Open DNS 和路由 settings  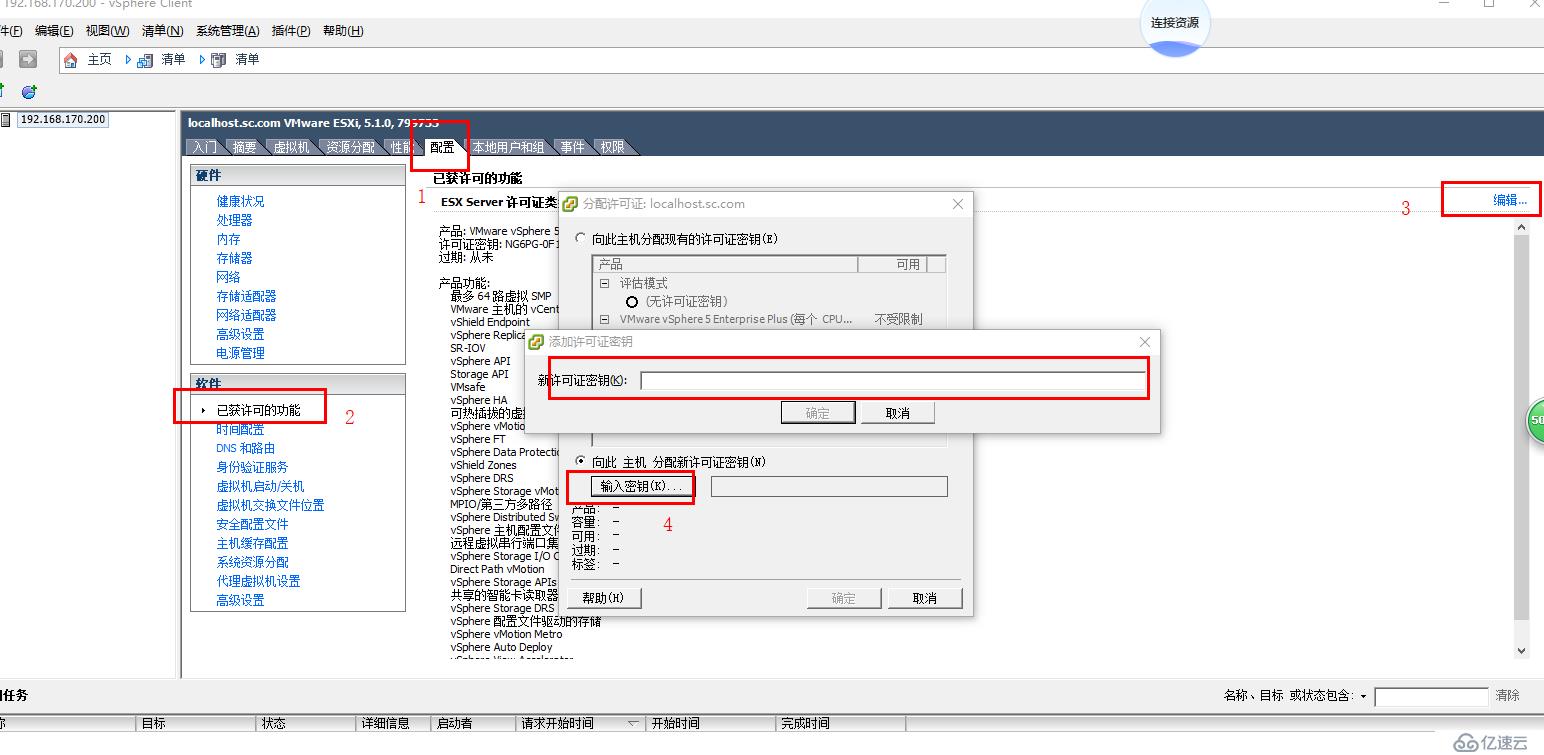click(x=246, y=448)
